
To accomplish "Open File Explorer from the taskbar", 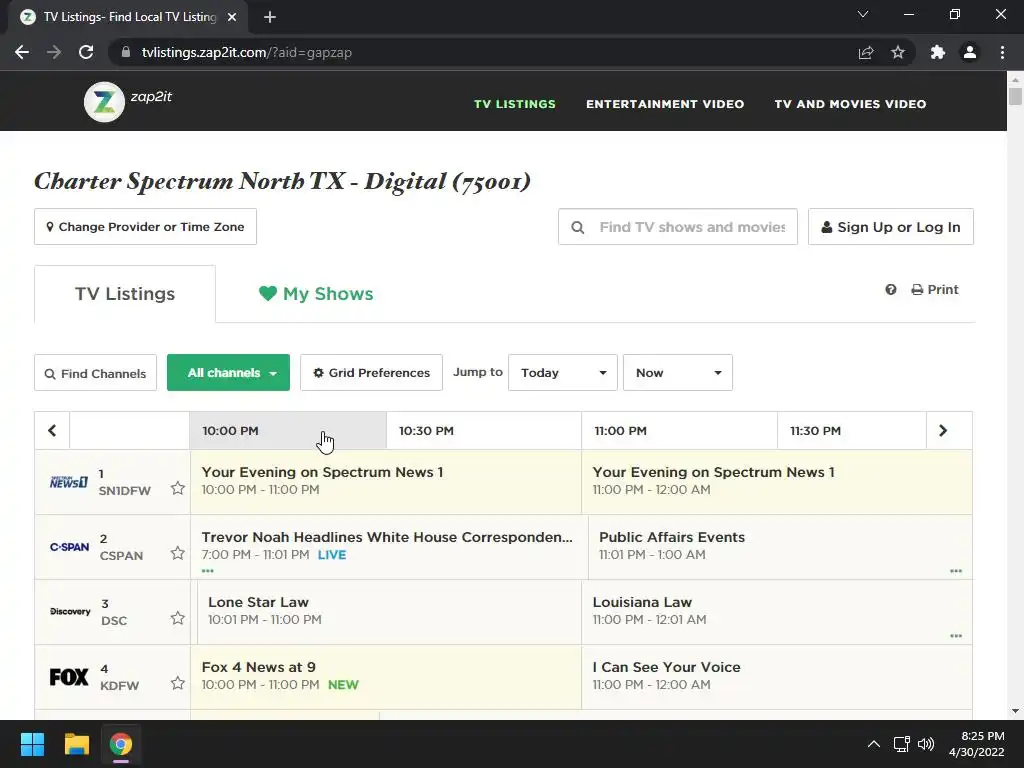I will tap(76, 744).
